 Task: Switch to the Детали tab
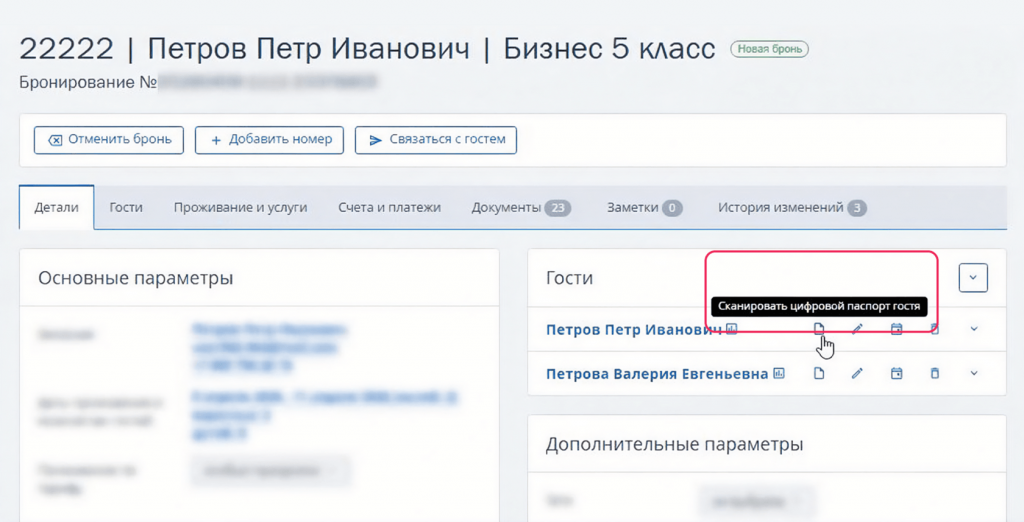[x=56, y=208]
